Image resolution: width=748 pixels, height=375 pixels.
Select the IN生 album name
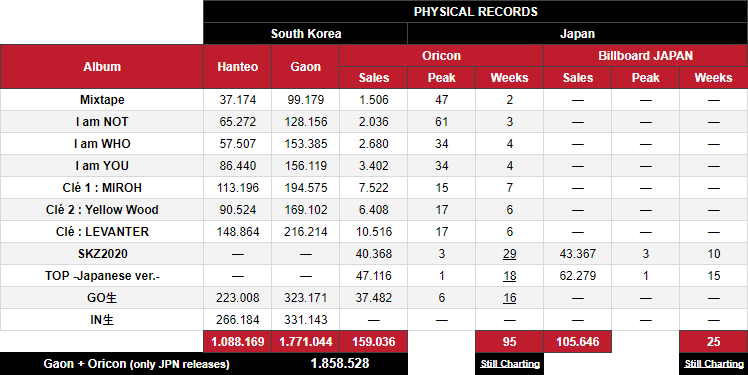point(102,320)
